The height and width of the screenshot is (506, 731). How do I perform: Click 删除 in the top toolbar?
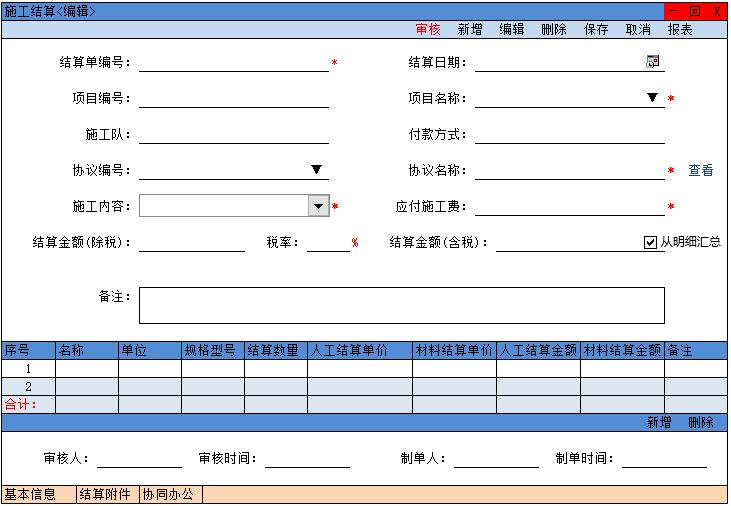tap(554, 30)
